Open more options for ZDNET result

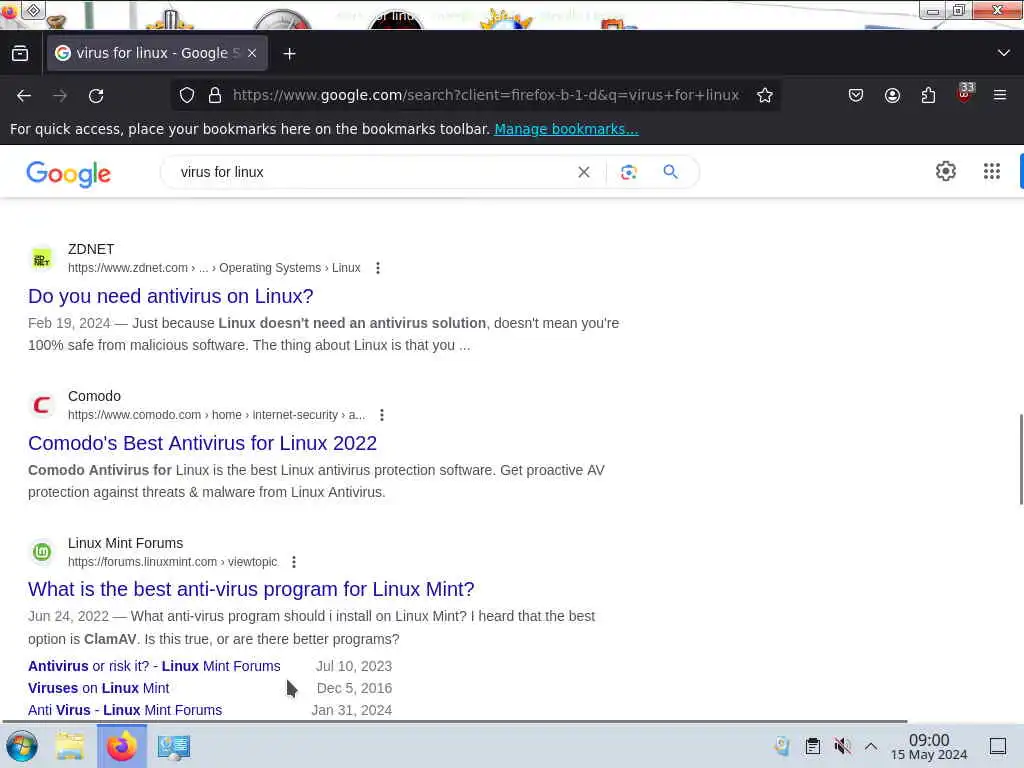click(x=377, y=268)
